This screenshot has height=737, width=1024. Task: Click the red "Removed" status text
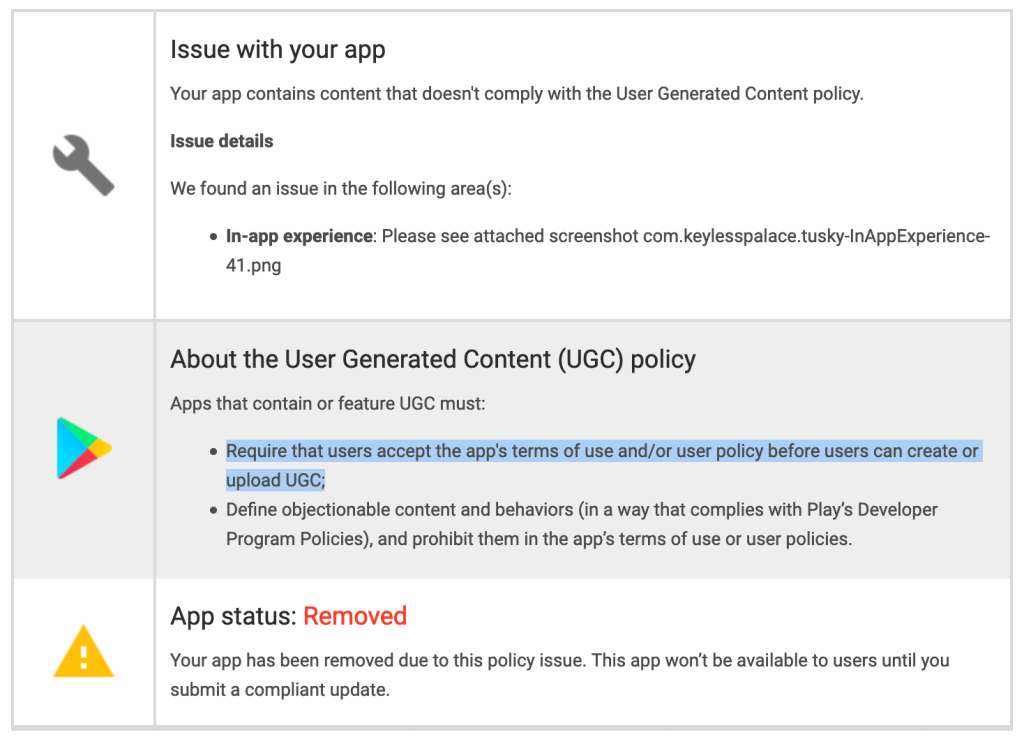coord(355,616)
